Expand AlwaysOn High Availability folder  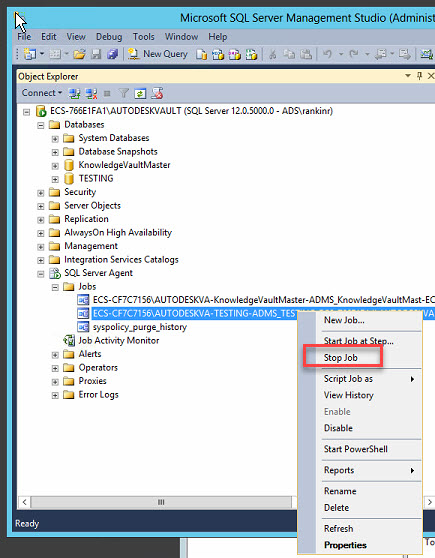[41, 233]
